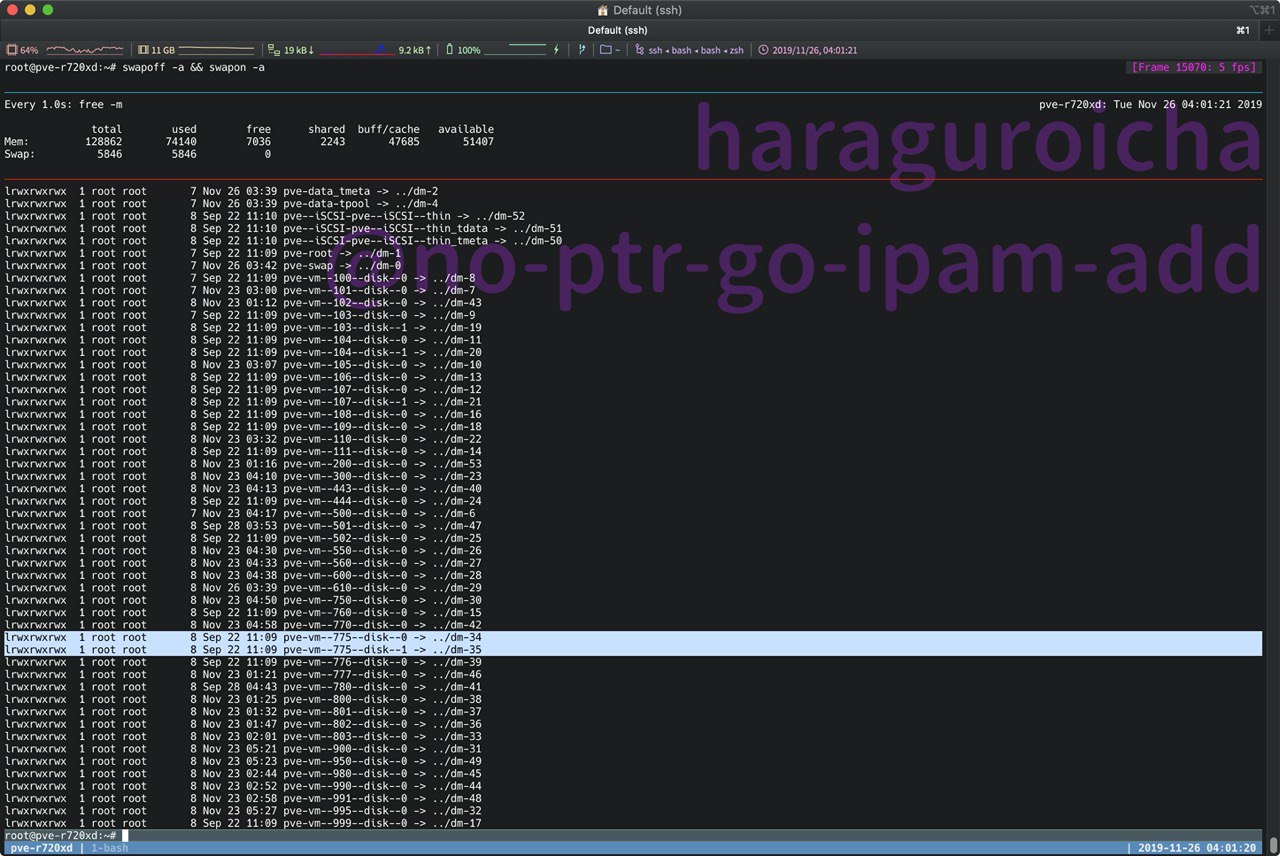Click the pve-vm--102--disk--0 row
This screenshot has height=856, width=1280.
click(x=243, y=303)
